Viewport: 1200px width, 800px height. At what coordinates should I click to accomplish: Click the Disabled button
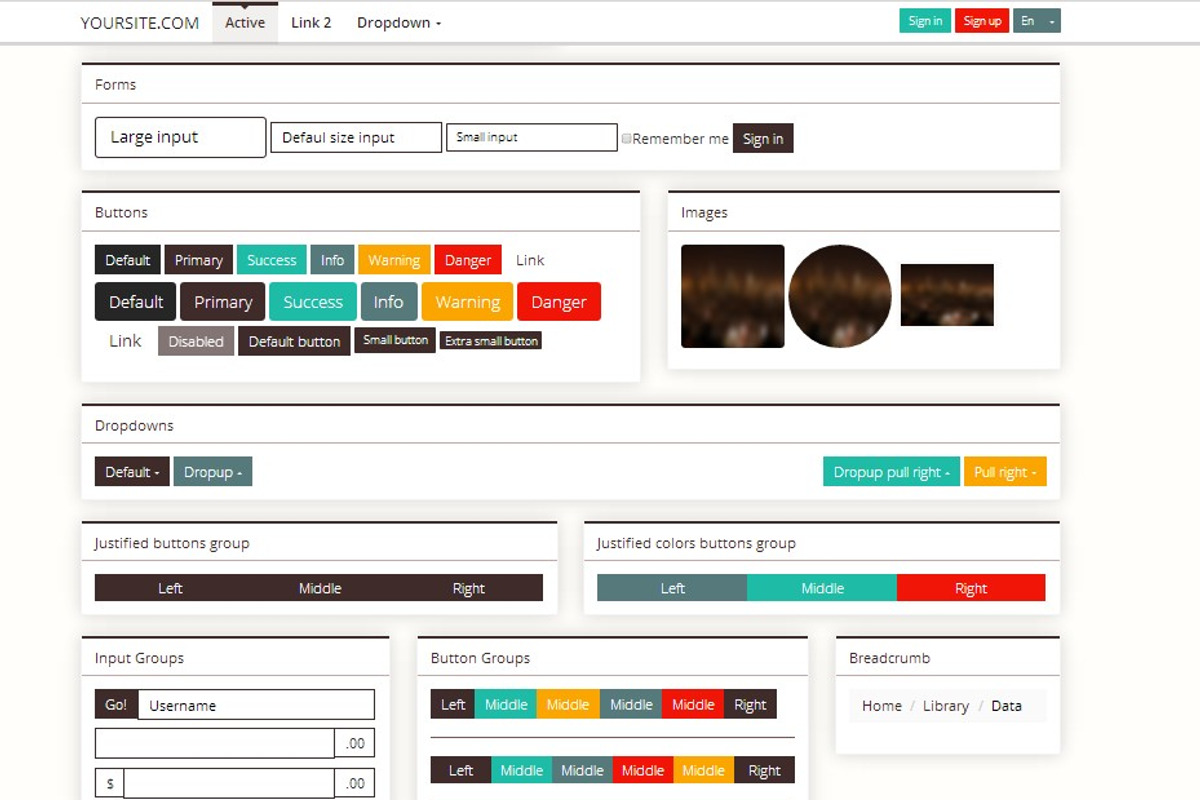click(x=195, y=340)
